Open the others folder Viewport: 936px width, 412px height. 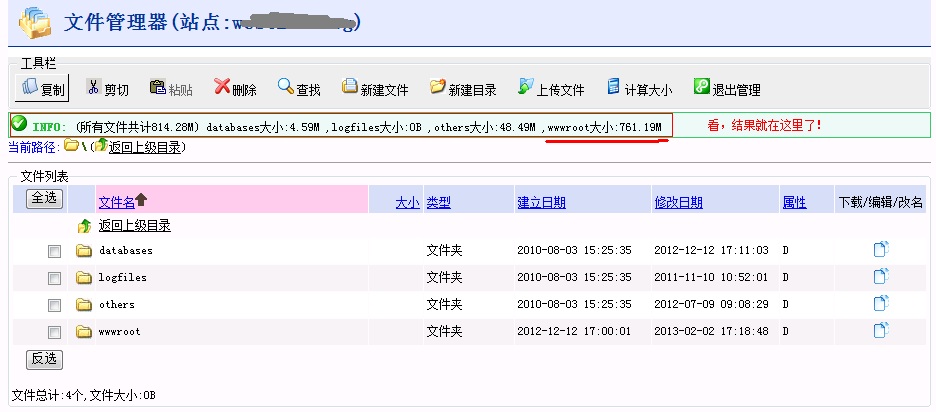pos(116,304)
